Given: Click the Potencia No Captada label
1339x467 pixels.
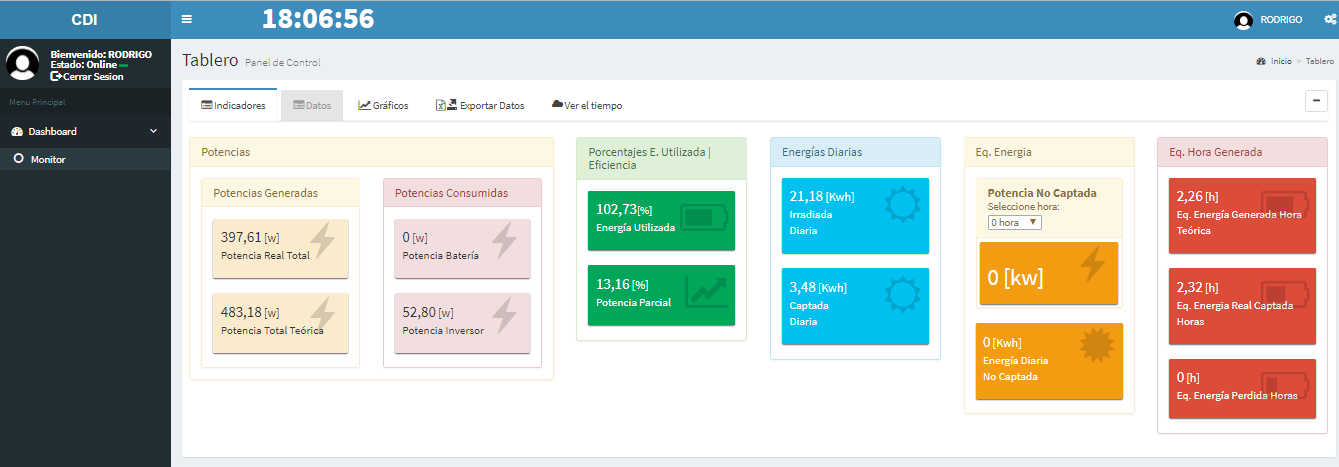Looking at the screenshot, I should (x=1042, y=193).
